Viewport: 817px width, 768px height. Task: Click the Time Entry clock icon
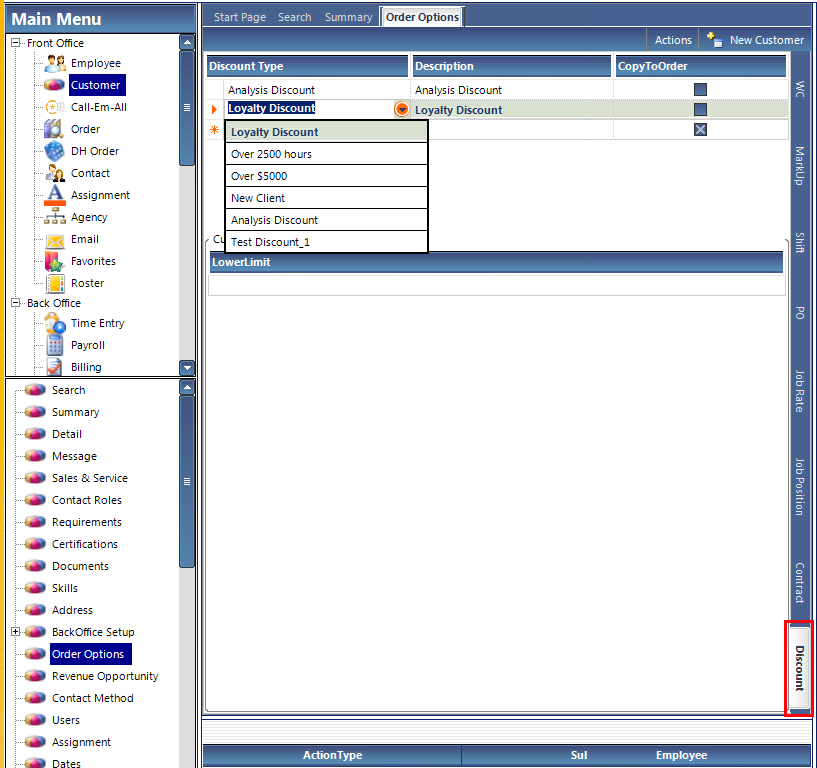[x=55, y=323]
